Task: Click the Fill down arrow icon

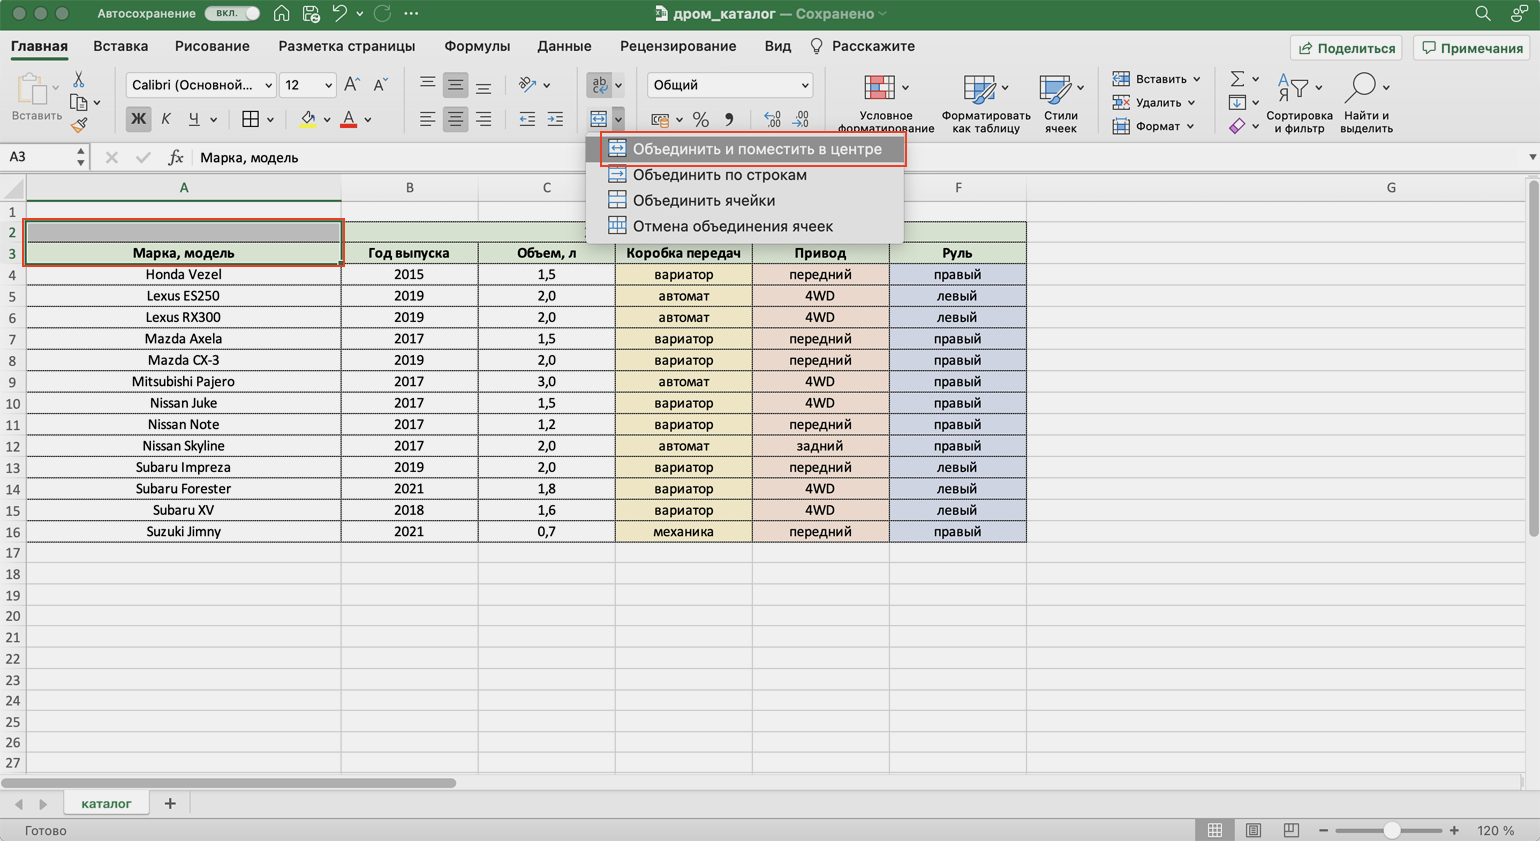Action: tap(1237, 102)
